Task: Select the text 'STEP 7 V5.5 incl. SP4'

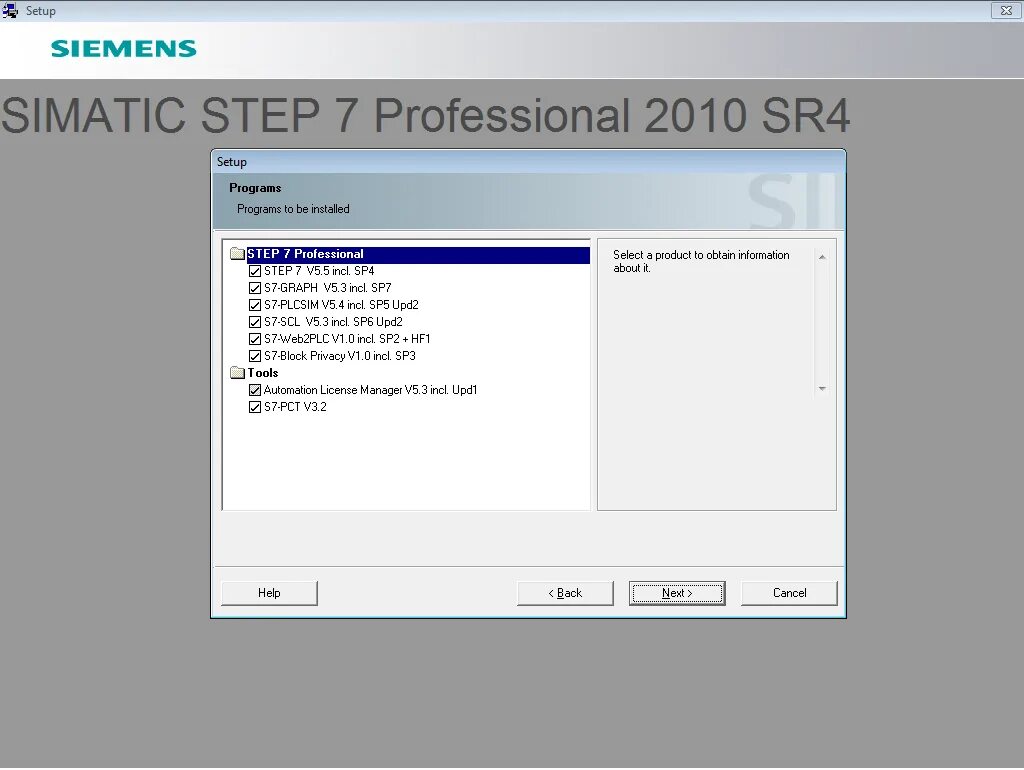Action: 319,271
